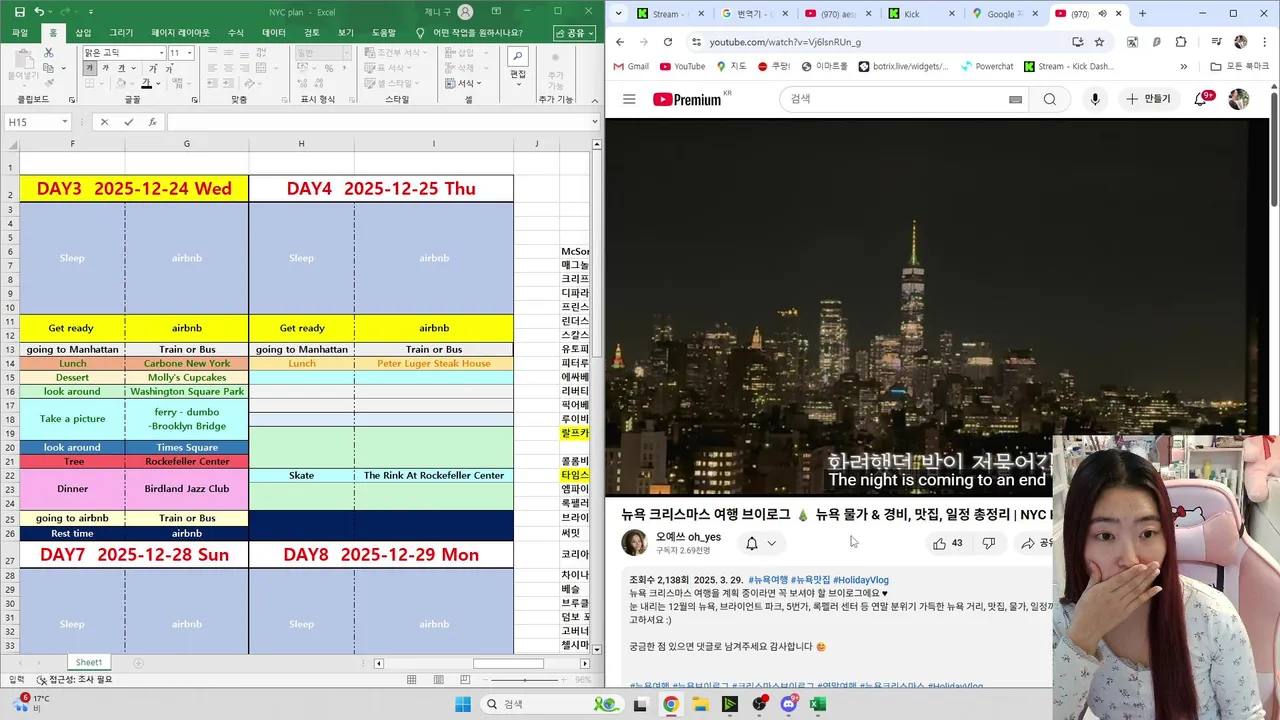This screenshot has height=720, width=1280.
Task: Click the Excel horizontal scrollbar thumb
Action: pyautogui.click(x=508, y=664)
